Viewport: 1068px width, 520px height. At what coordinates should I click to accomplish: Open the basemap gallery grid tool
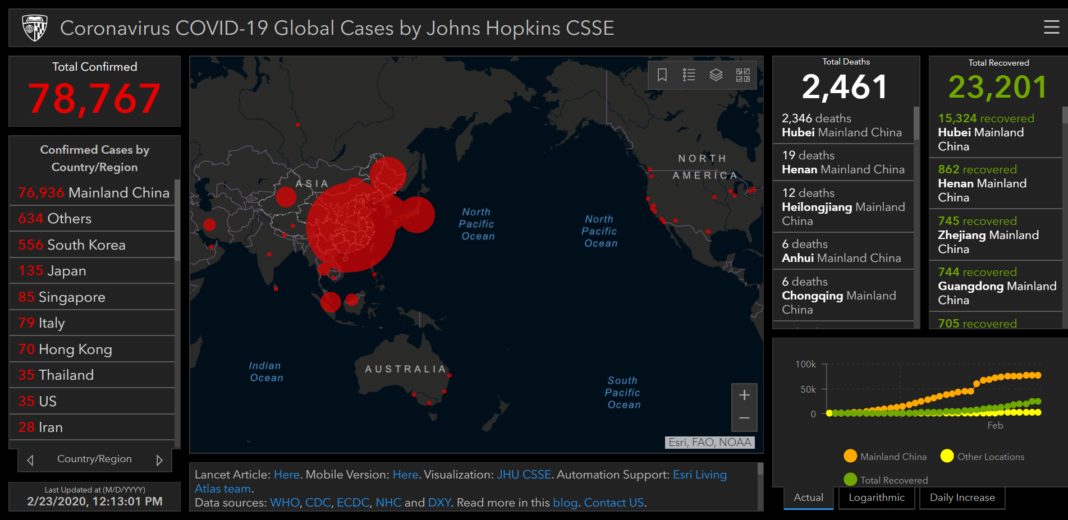742,75
